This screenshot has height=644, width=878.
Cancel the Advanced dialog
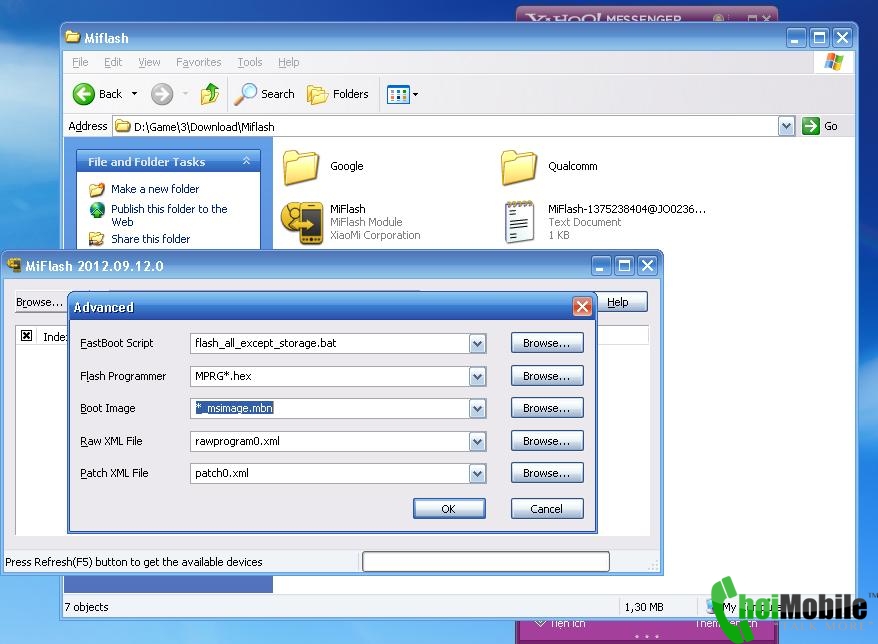tap(547, 508)
